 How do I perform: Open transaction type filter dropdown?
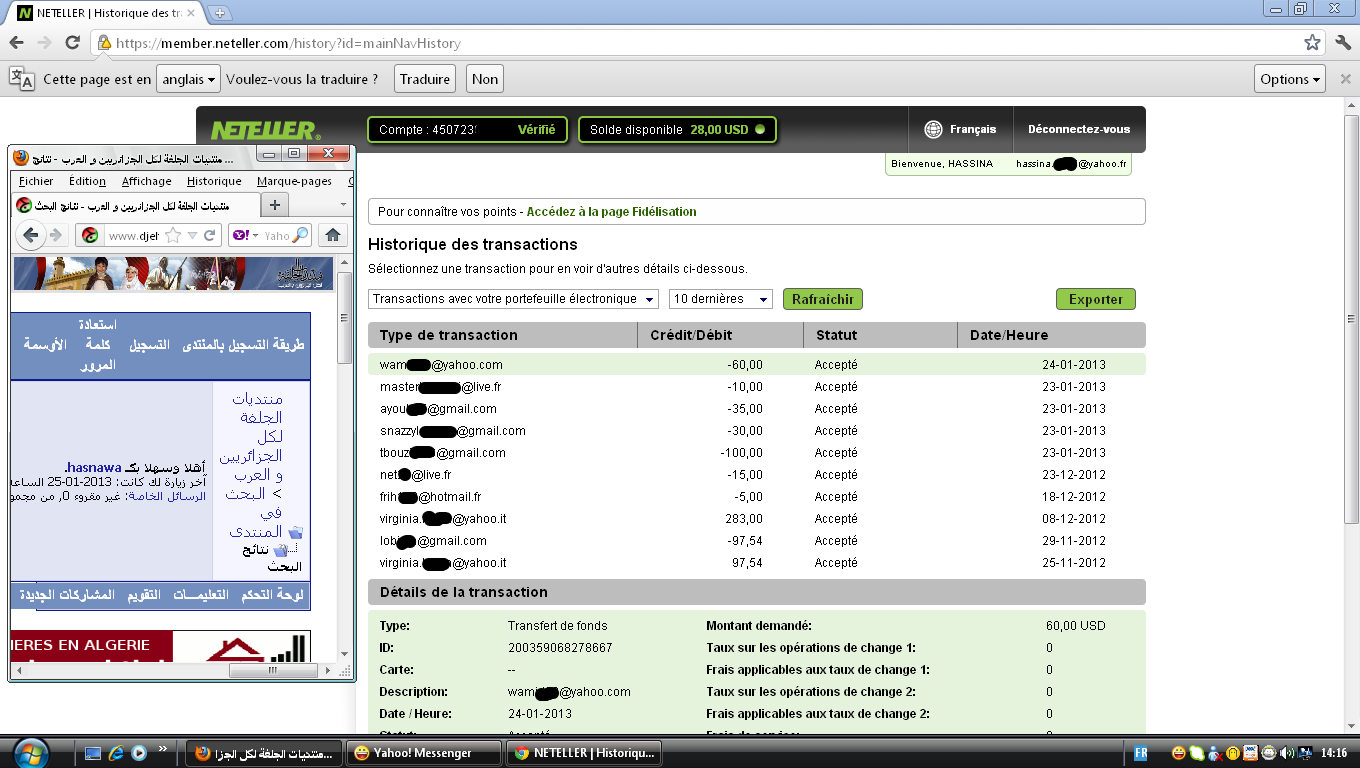tap(514, 299)
